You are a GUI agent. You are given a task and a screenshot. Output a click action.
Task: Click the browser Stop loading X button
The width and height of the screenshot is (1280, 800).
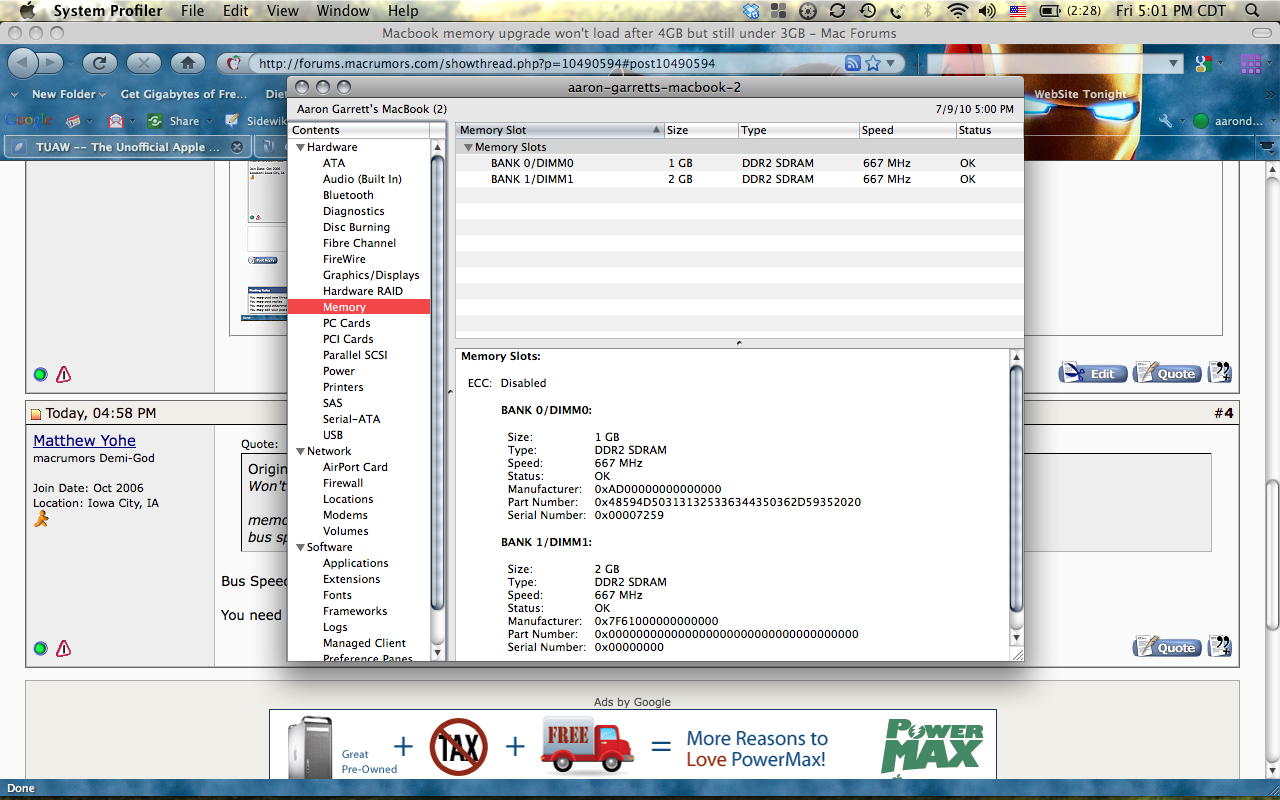click(144, 62)
